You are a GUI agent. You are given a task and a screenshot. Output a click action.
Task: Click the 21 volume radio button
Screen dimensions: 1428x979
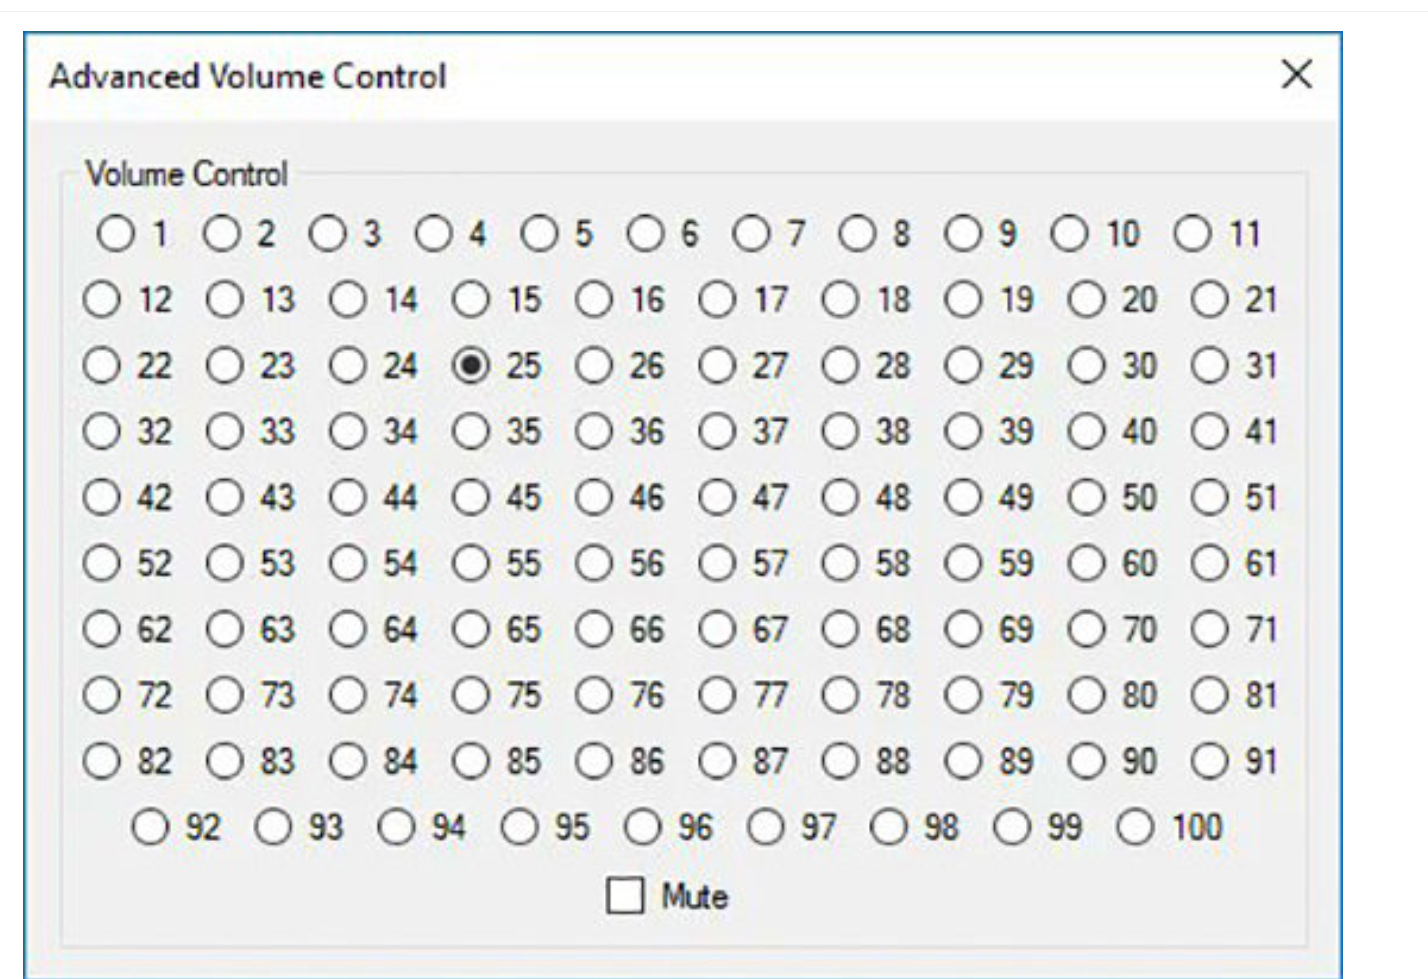click(1209, 300)
